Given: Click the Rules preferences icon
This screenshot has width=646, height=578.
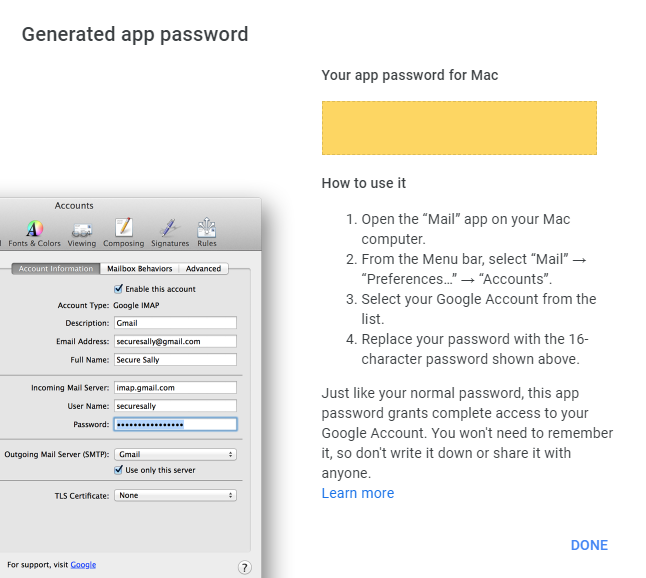Looking at the screenshot, I should (x=207, y=232).
